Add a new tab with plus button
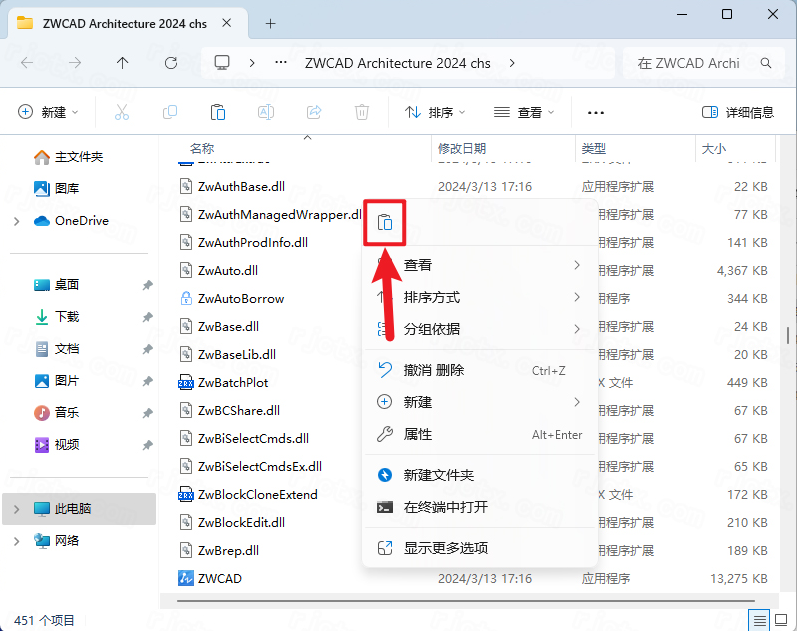This screenshot has width=797, height=631. 270,23
